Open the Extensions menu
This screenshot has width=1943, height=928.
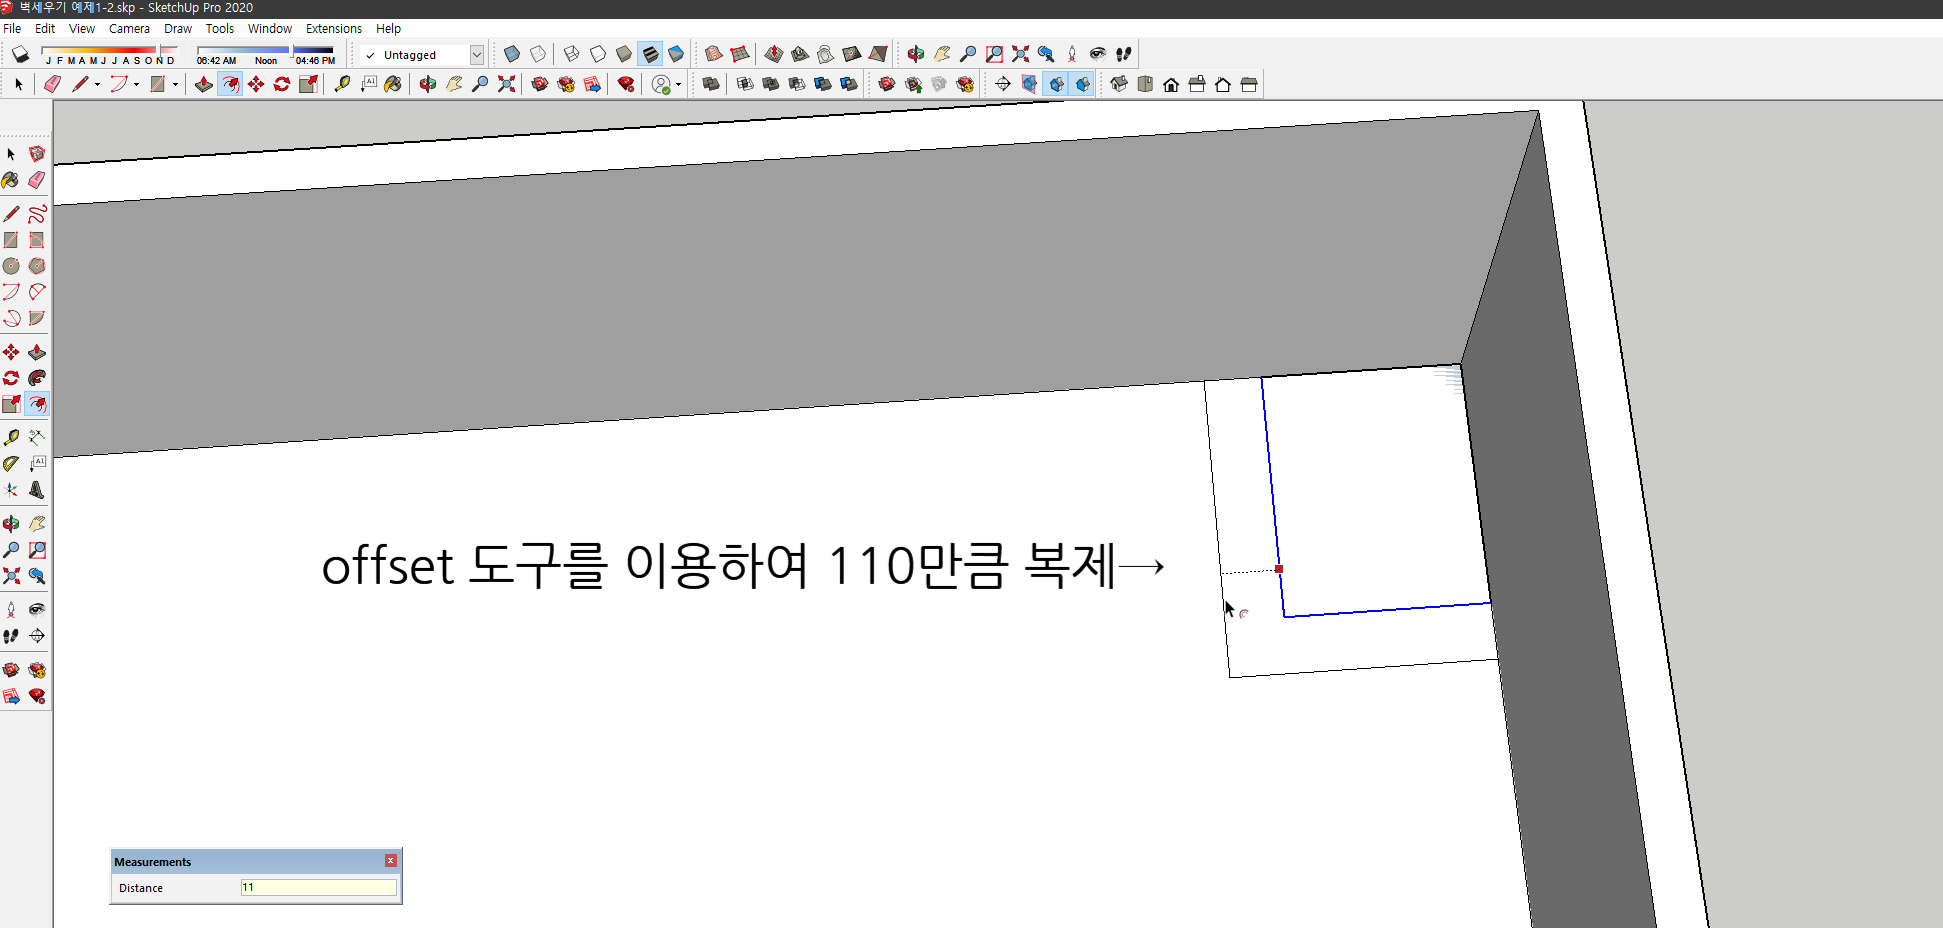click(x=334, y=28)
